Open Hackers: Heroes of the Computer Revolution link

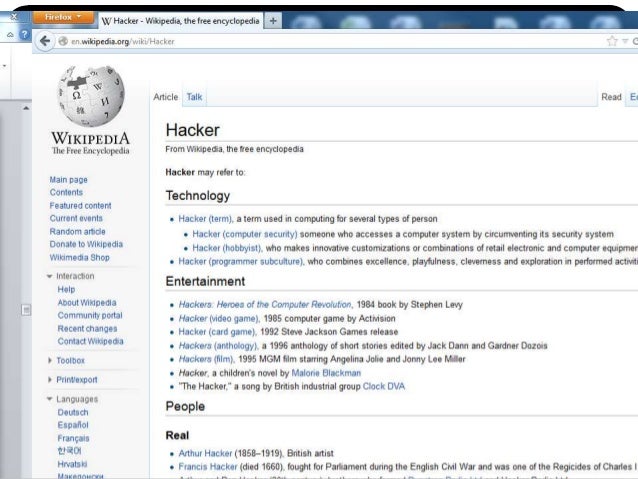(265, 304)
